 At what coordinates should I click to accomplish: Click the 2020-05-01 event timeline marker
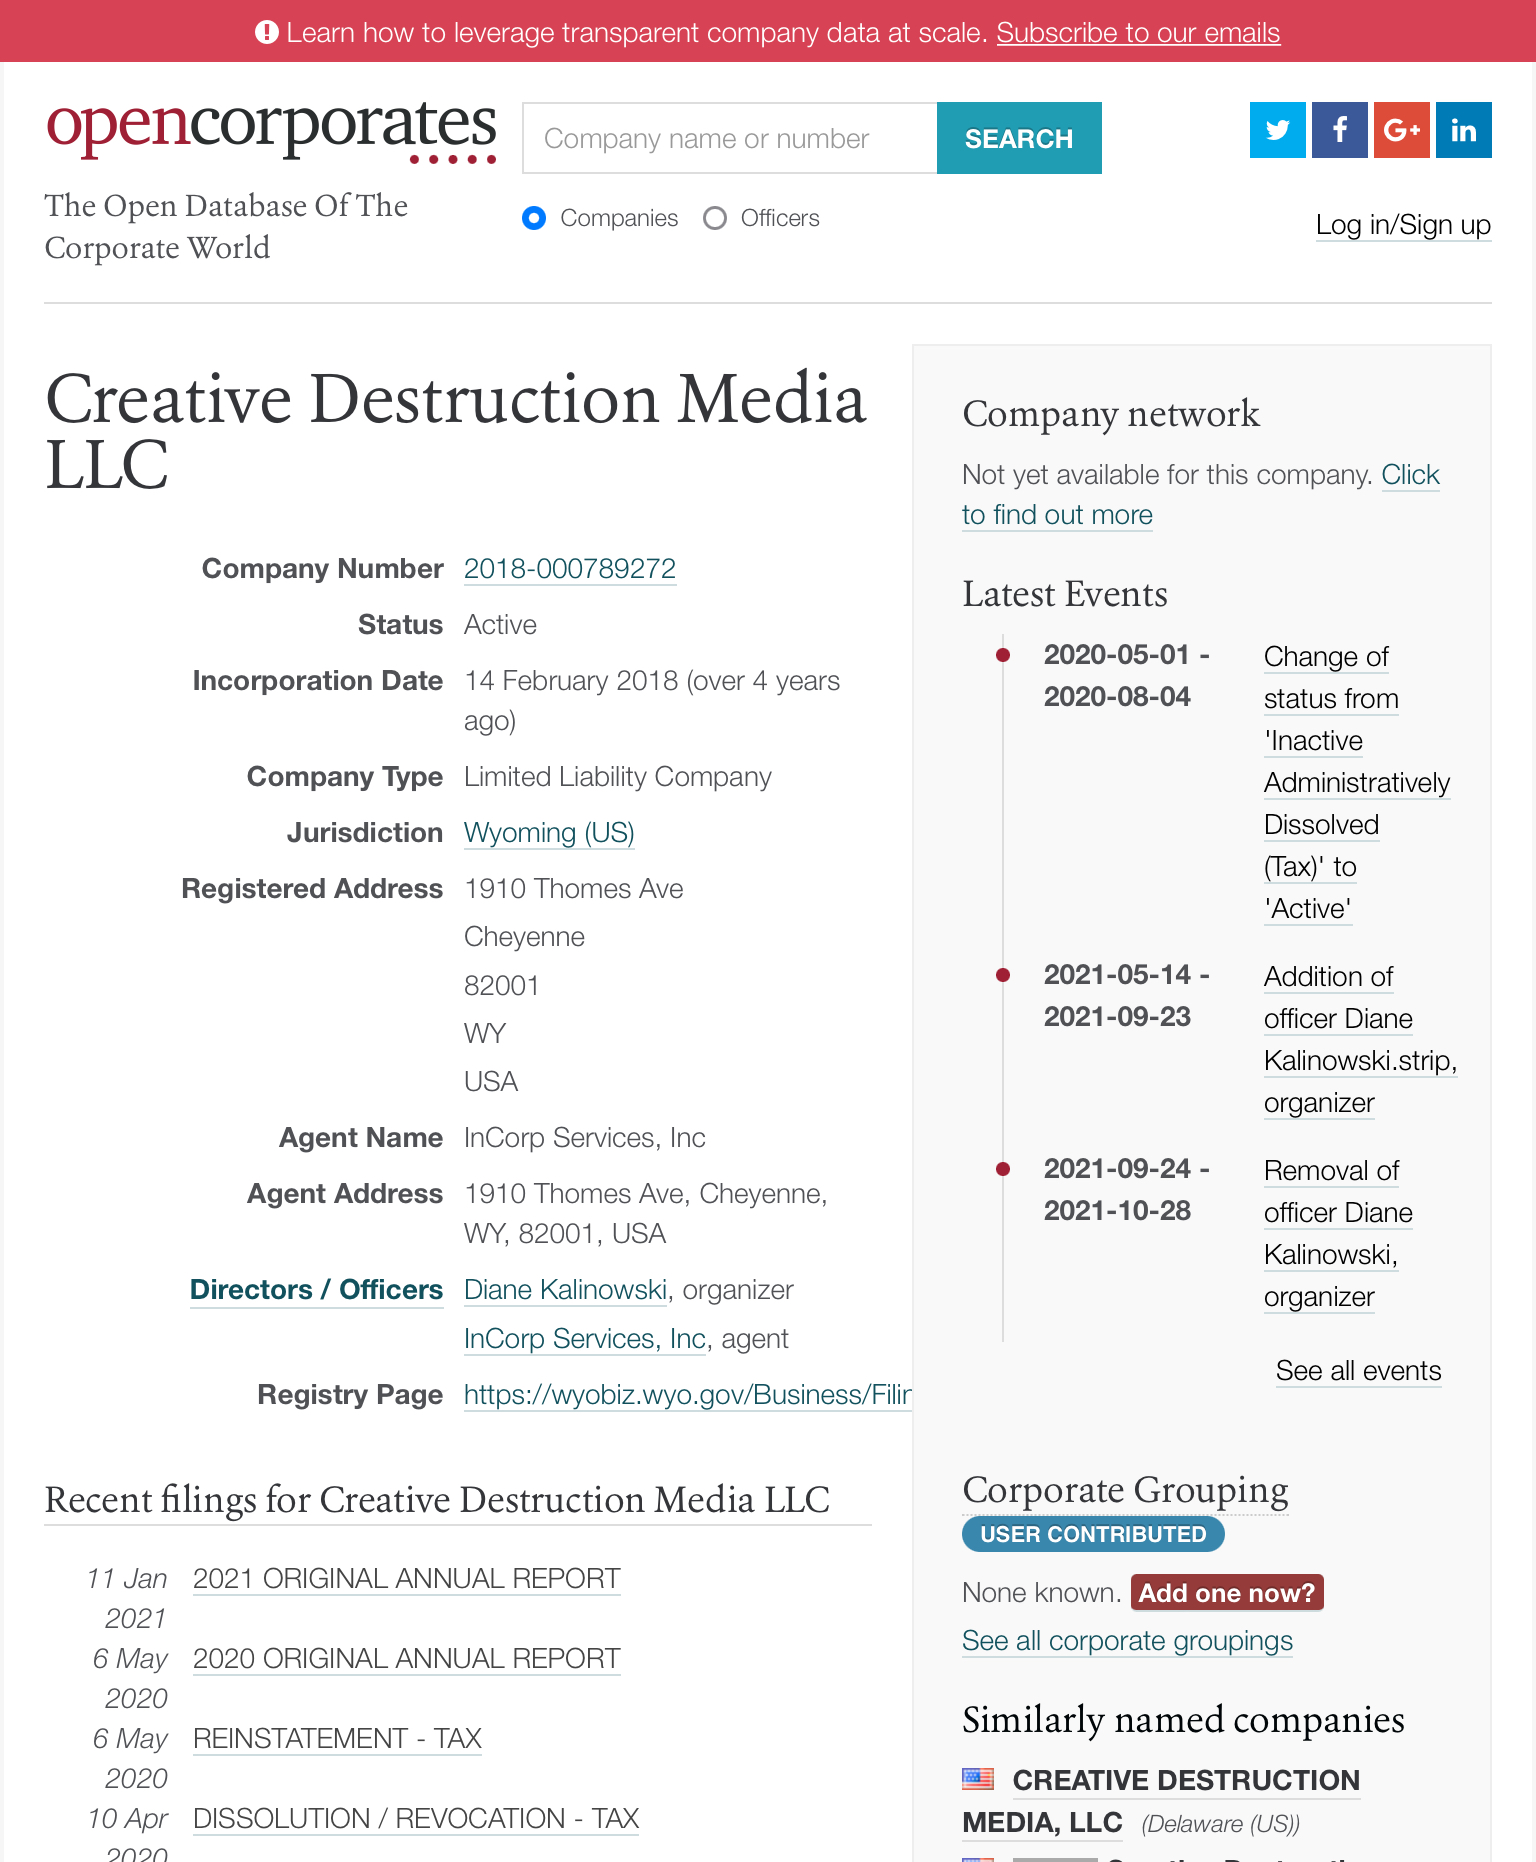[1003, 655]
